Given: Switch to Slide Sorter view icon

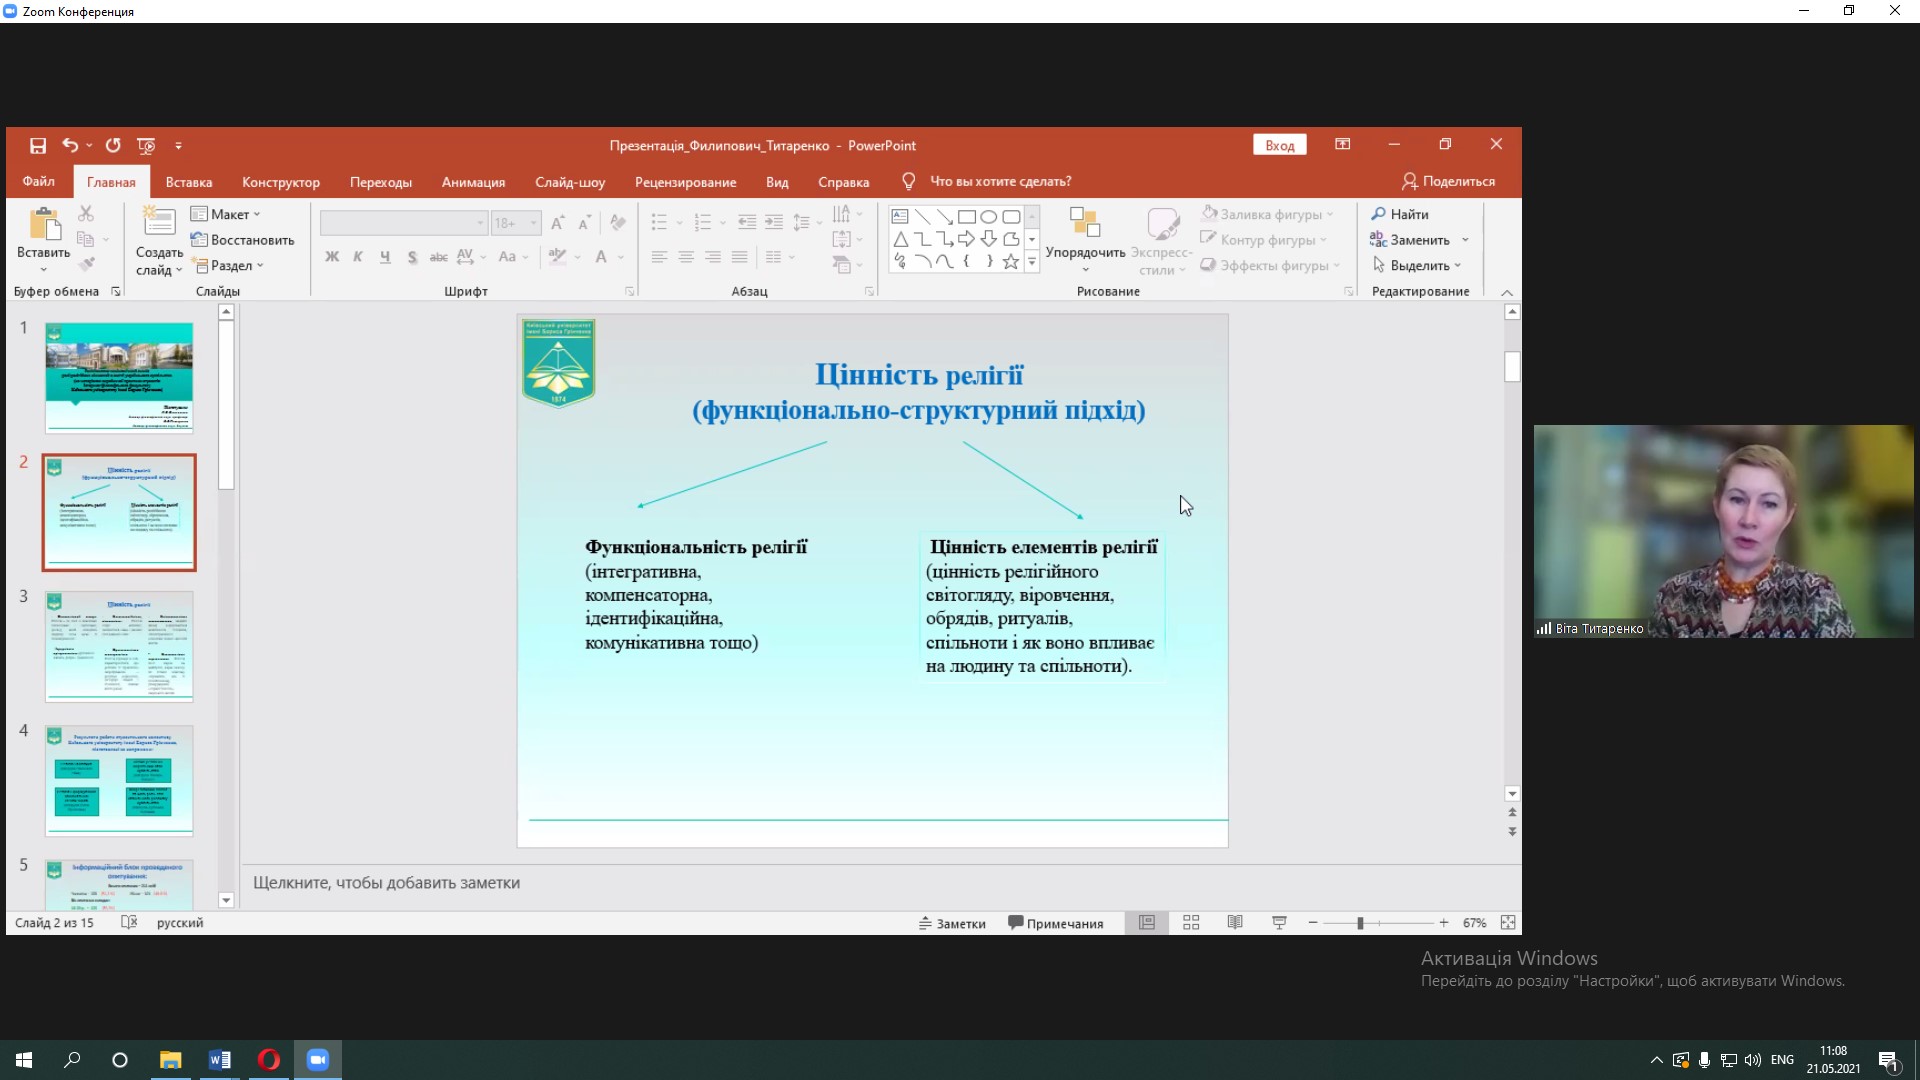Looking at the screenshot, I should (x=1191, y=923).
